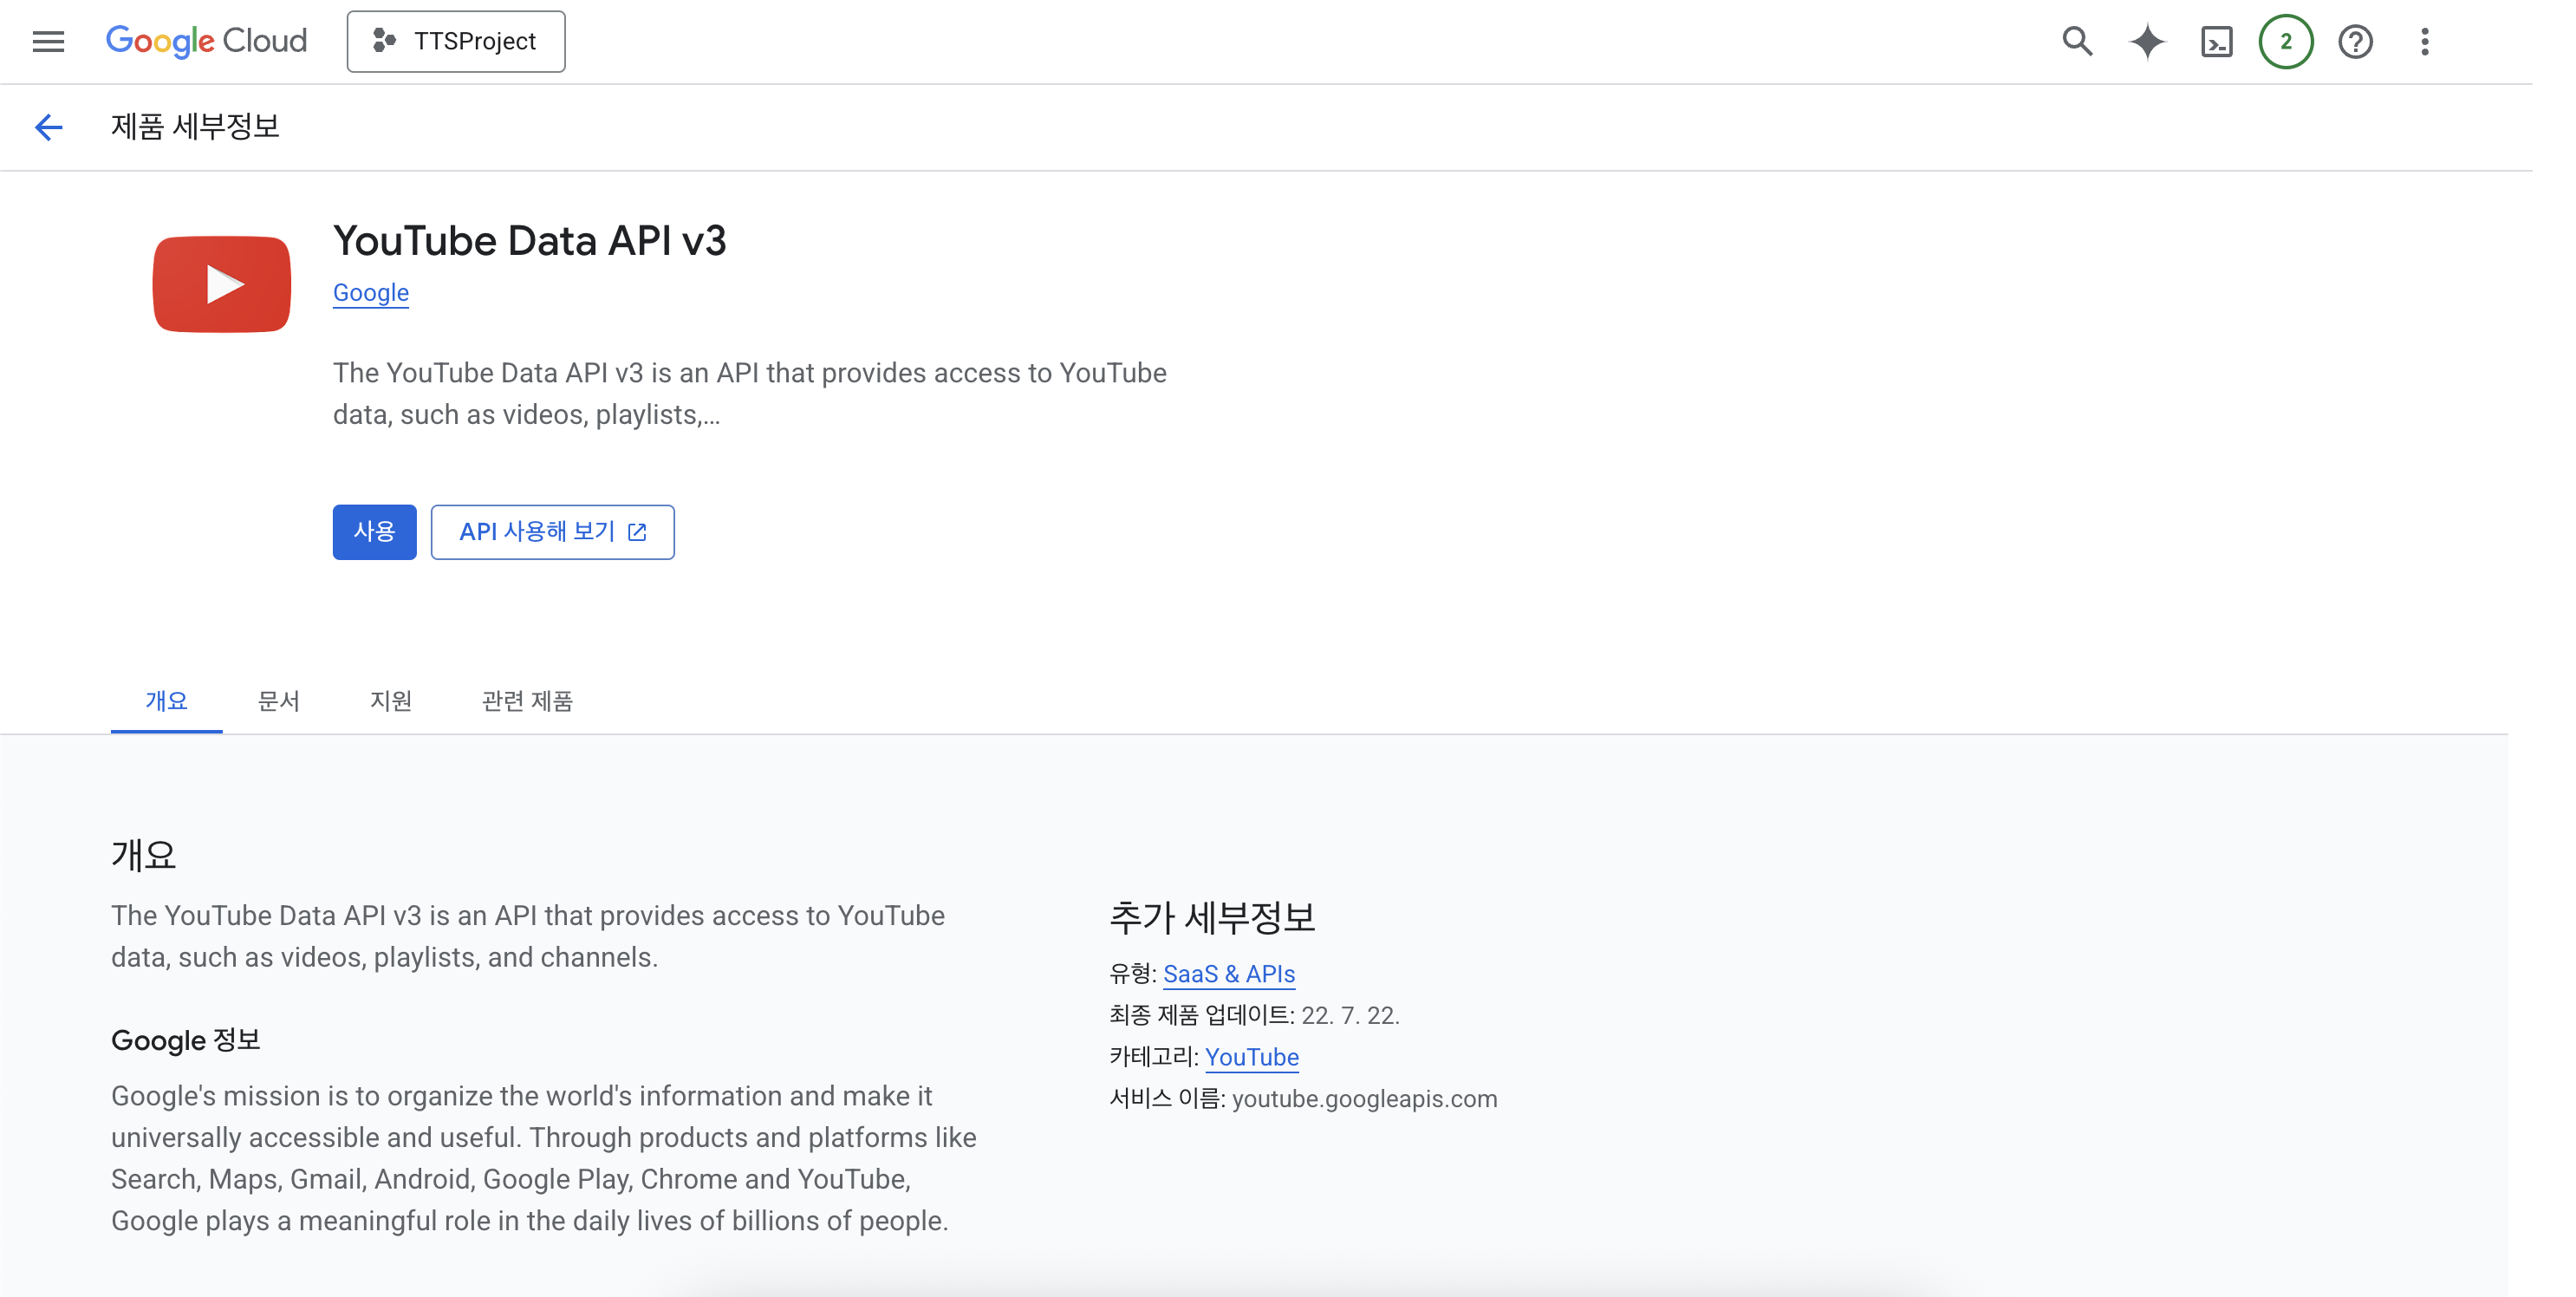Open the Gemini sparkle assistant icon

pos(2147,41)
